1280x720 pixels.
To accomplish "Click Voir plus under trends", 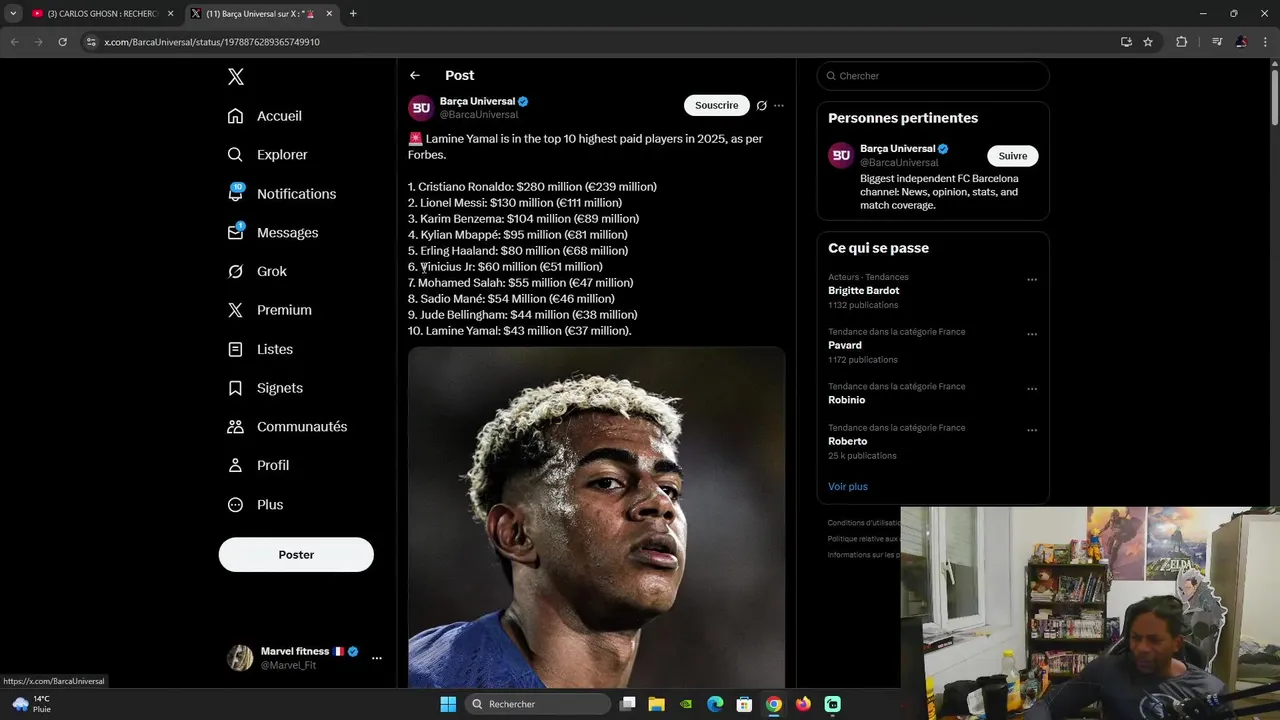I will [x=848, y=487].
